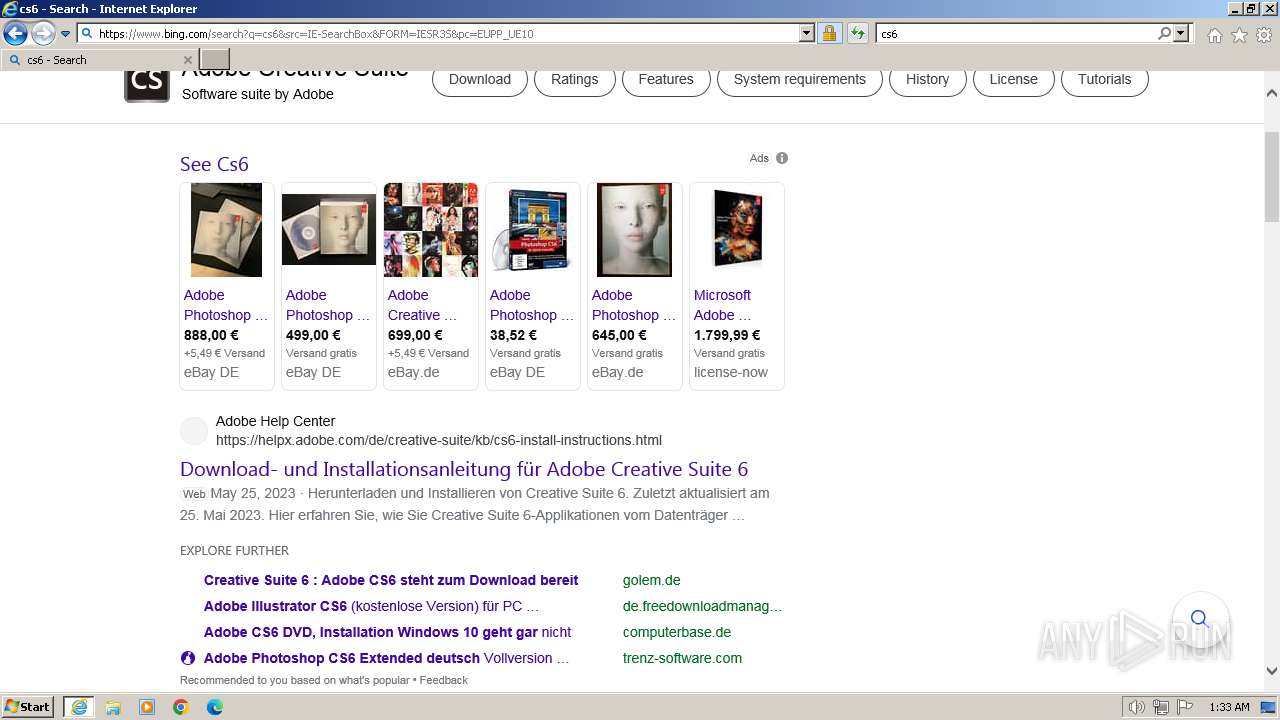The image size is (1280, 720).
Task: Select the Features pill button
Action: click(666, 79)
